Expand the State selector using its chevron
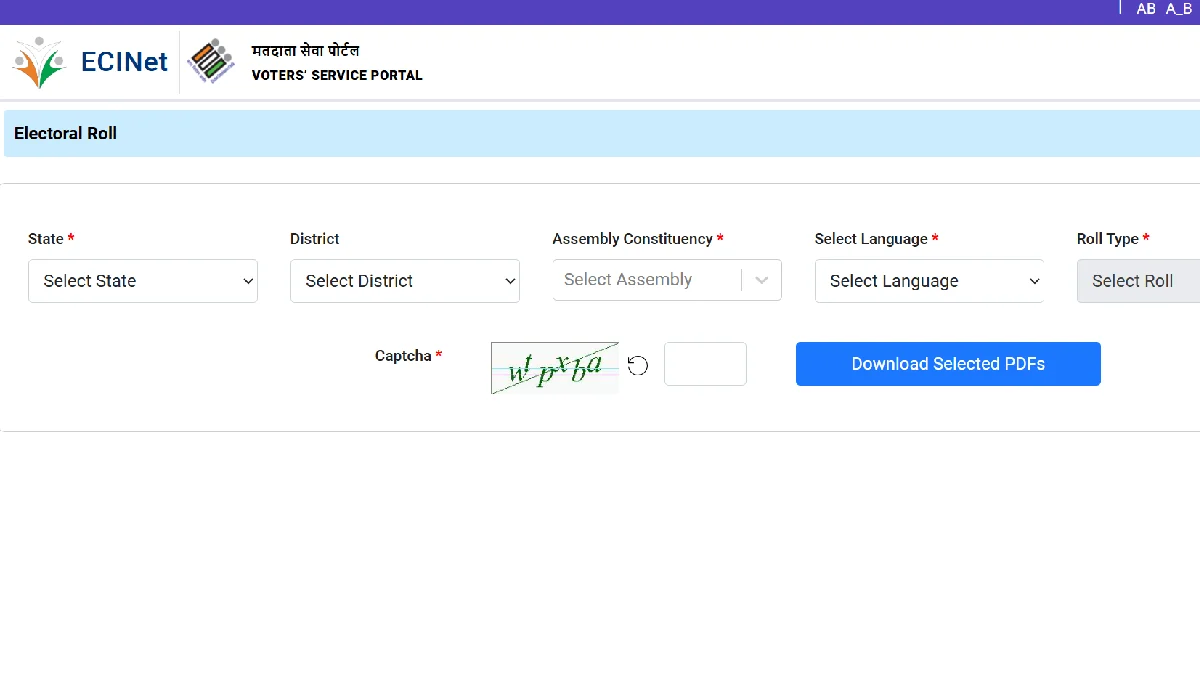 pyautogui.click(x=247, y=281)
